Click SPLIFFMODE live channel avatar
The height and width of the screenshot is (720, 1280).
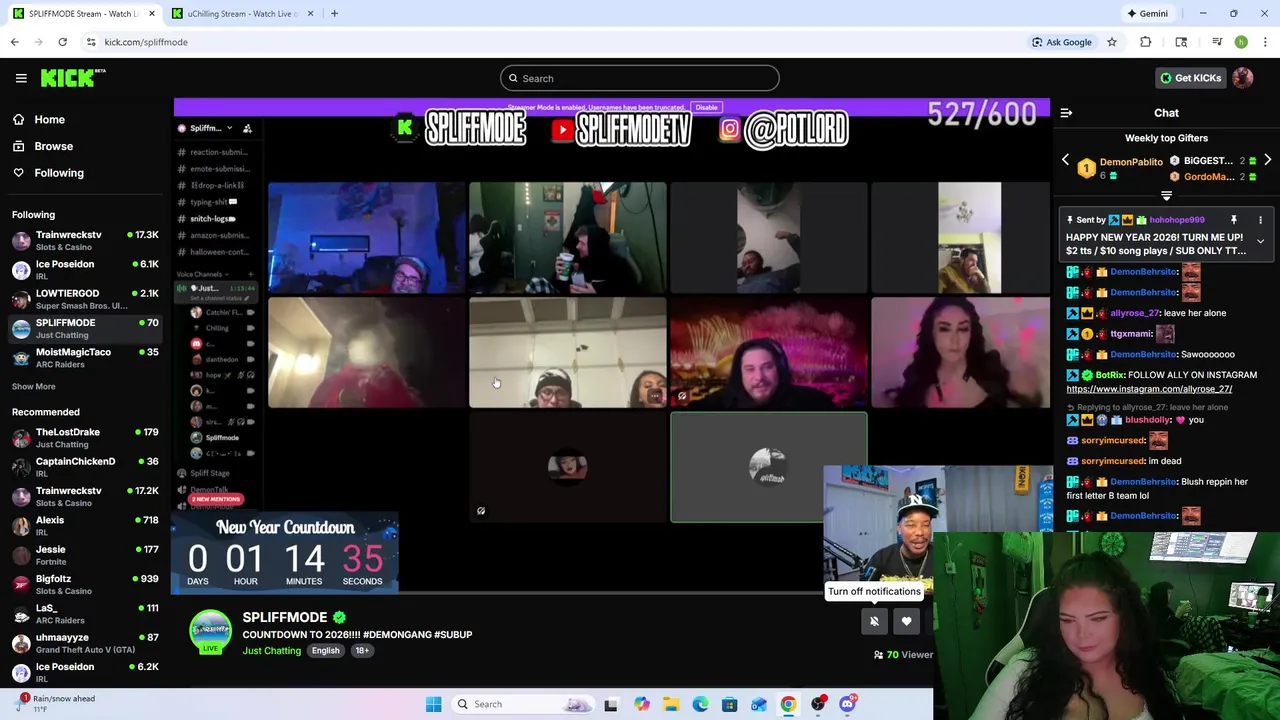(x=210, y=632)
